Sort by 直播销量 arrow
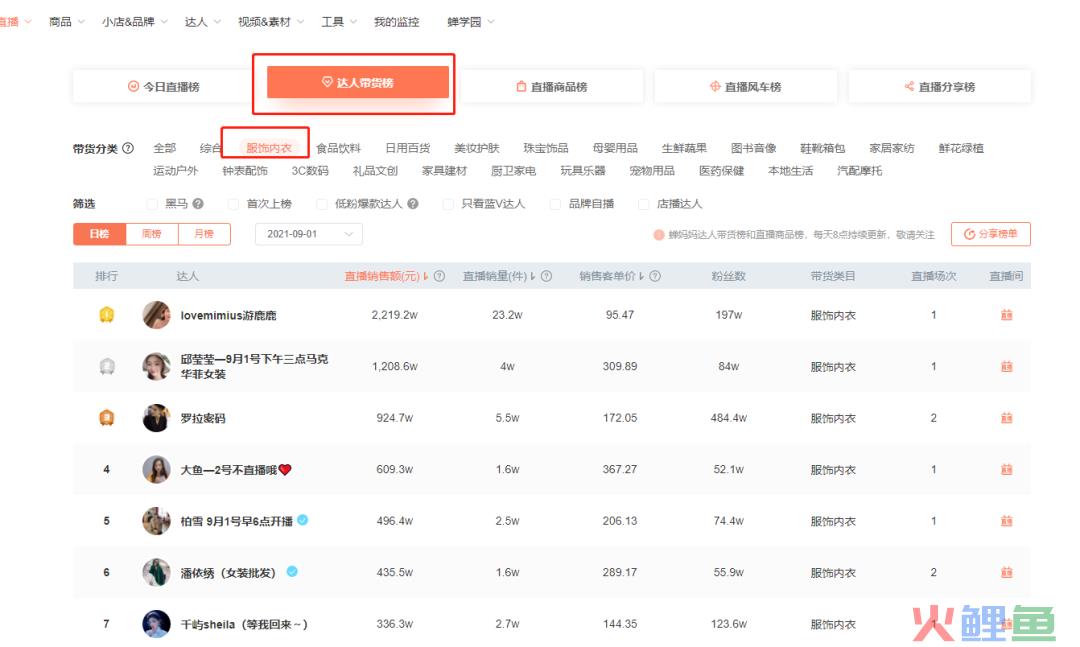1080x647 pixels. click(533, 276)
